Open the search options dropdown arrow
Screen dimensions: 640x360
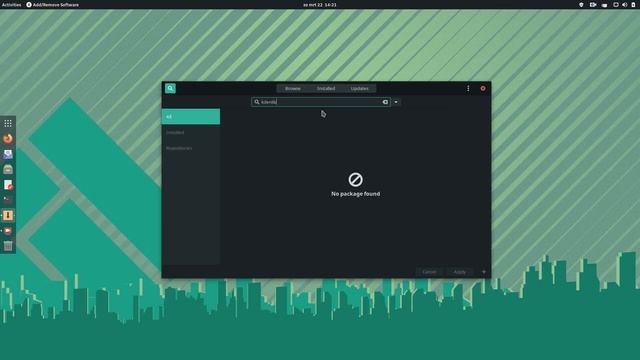[396, 102]
